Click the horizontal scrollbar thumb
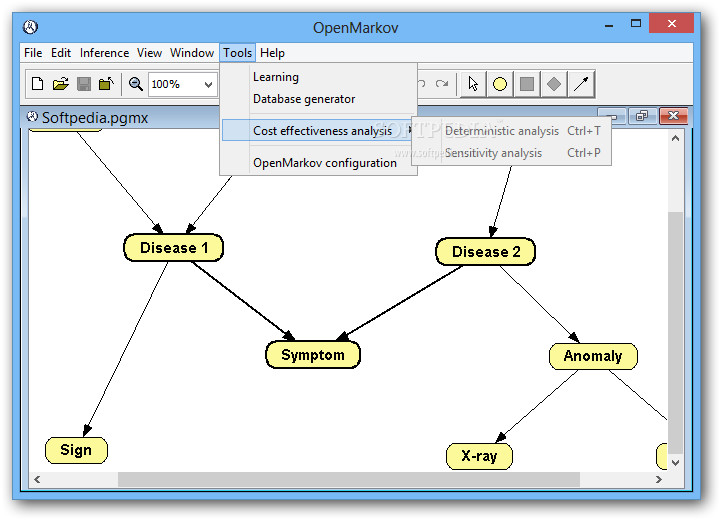721x520 pixels. click(x=349, y=479)
